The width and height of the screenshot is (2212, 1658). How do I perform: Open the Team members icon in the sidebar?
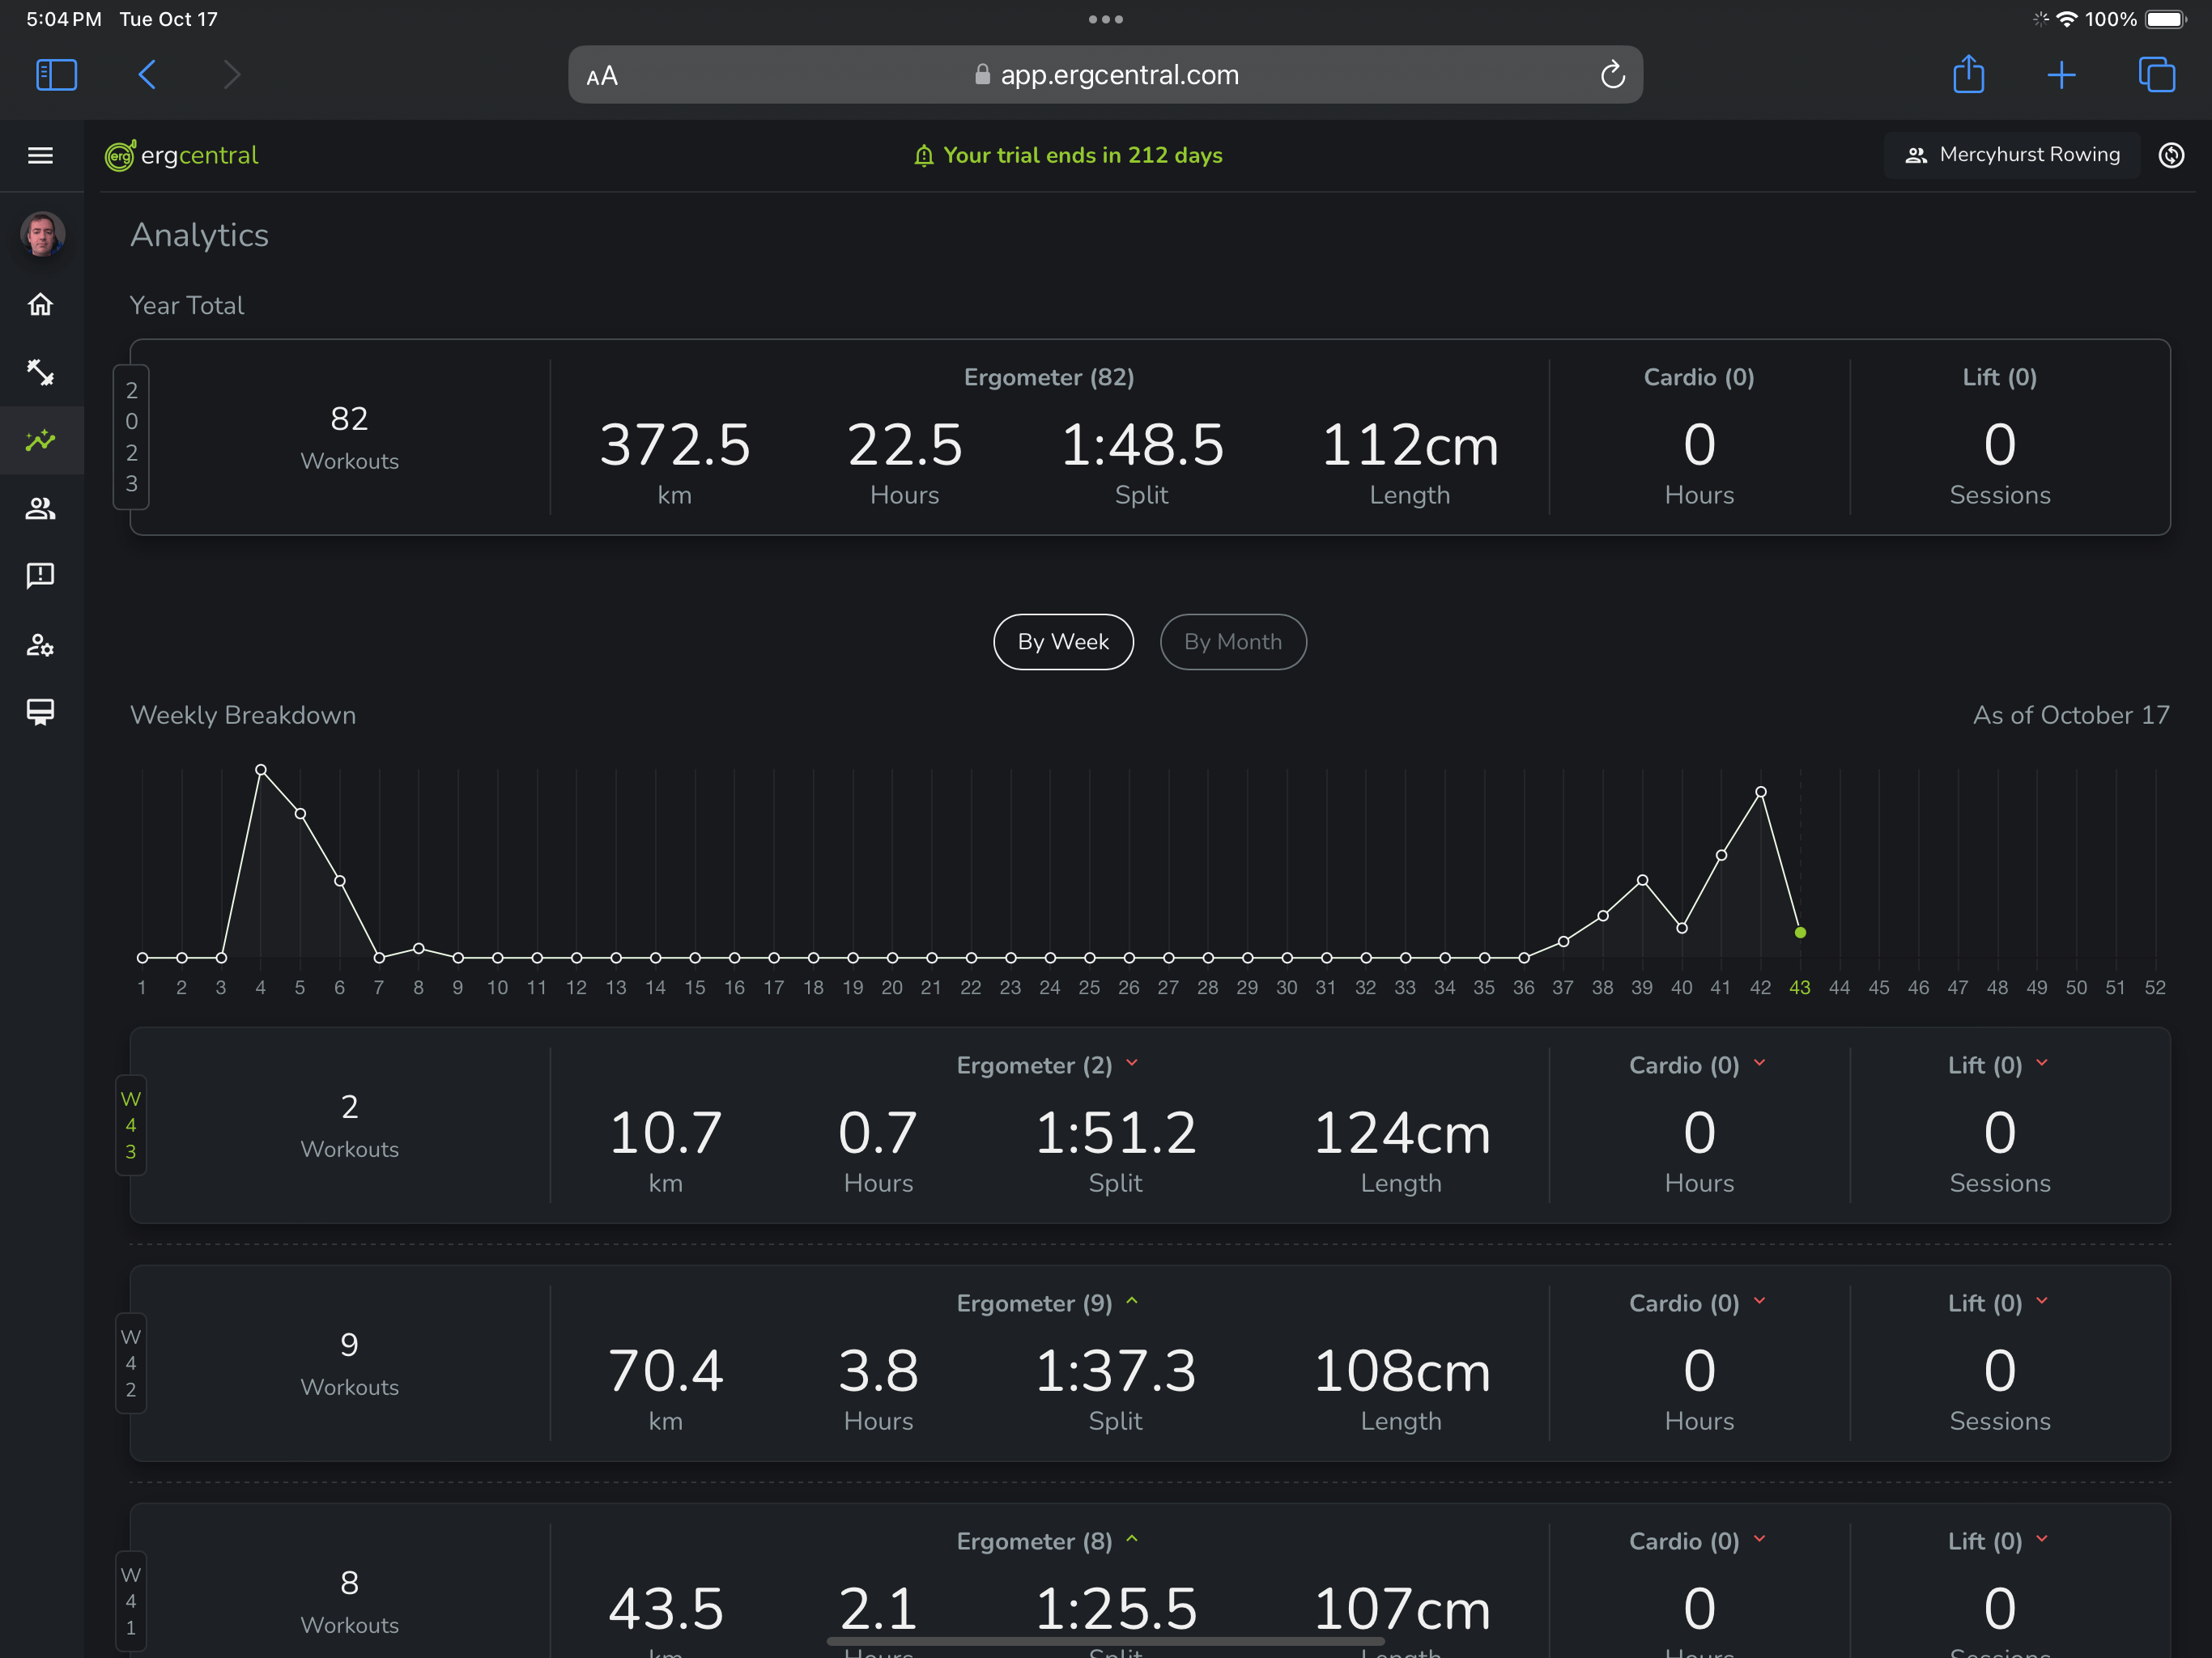(40, 508)
